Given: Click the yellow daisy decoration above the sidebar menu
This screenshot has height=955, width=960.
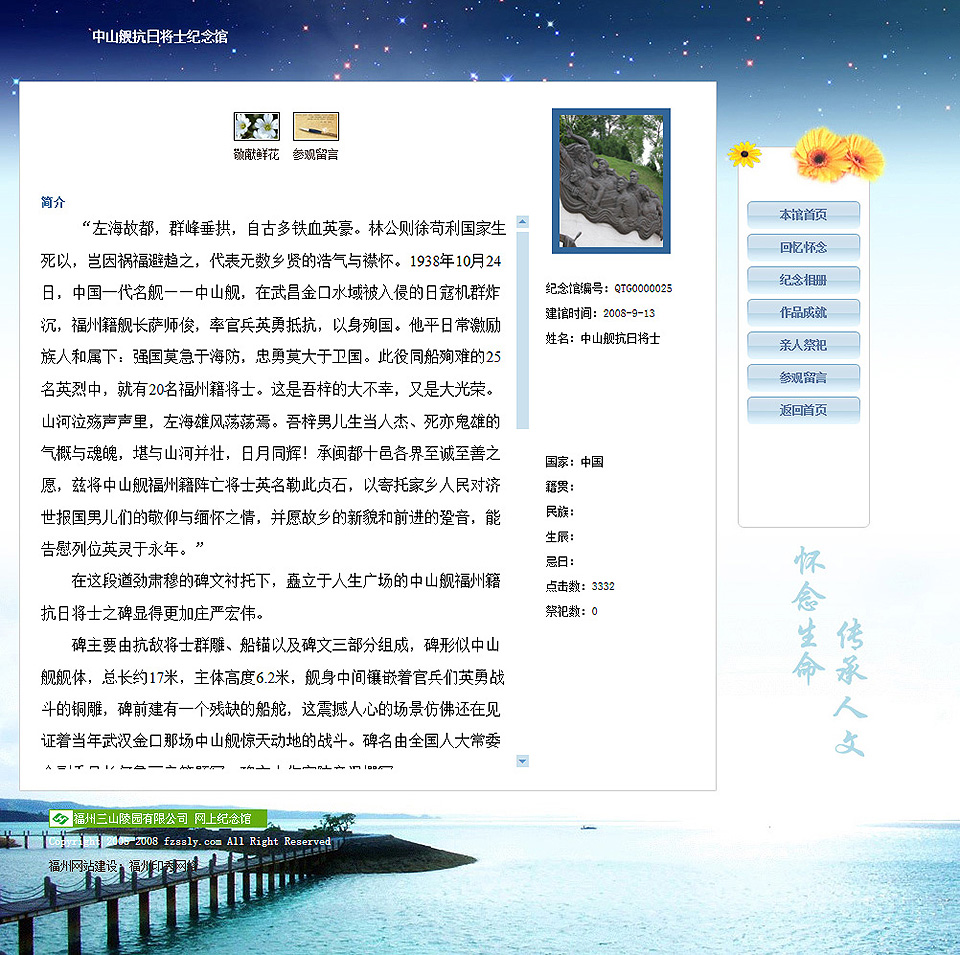Looking at the screenshot, I should tap(745, 155).
